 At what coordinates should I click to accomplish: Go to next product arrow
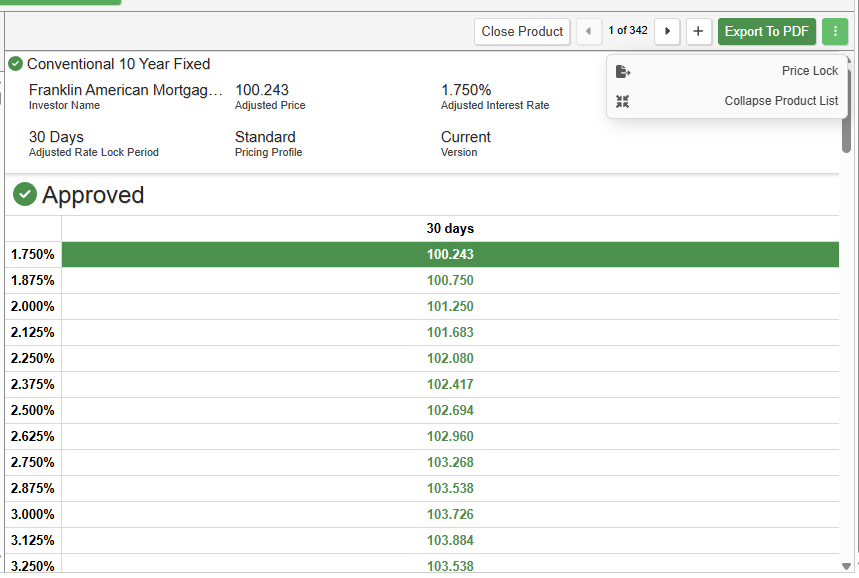[x=667, y=31]
